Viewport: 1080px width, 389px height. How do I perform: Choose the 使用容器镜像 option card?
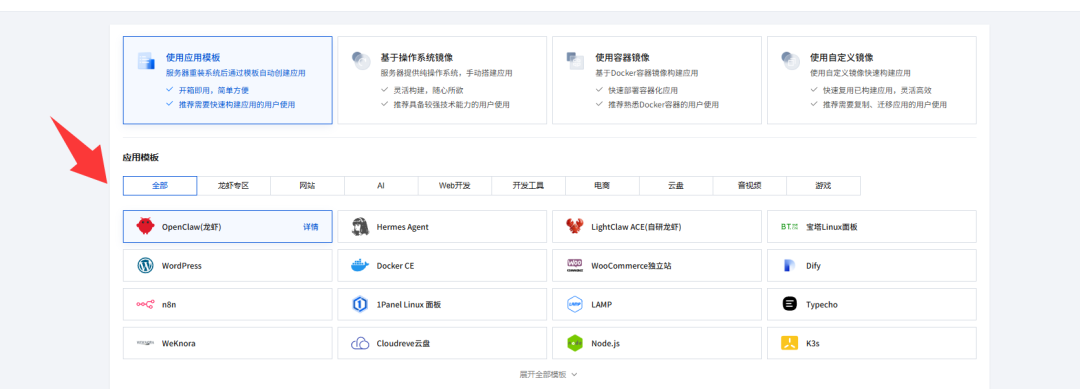656,80
